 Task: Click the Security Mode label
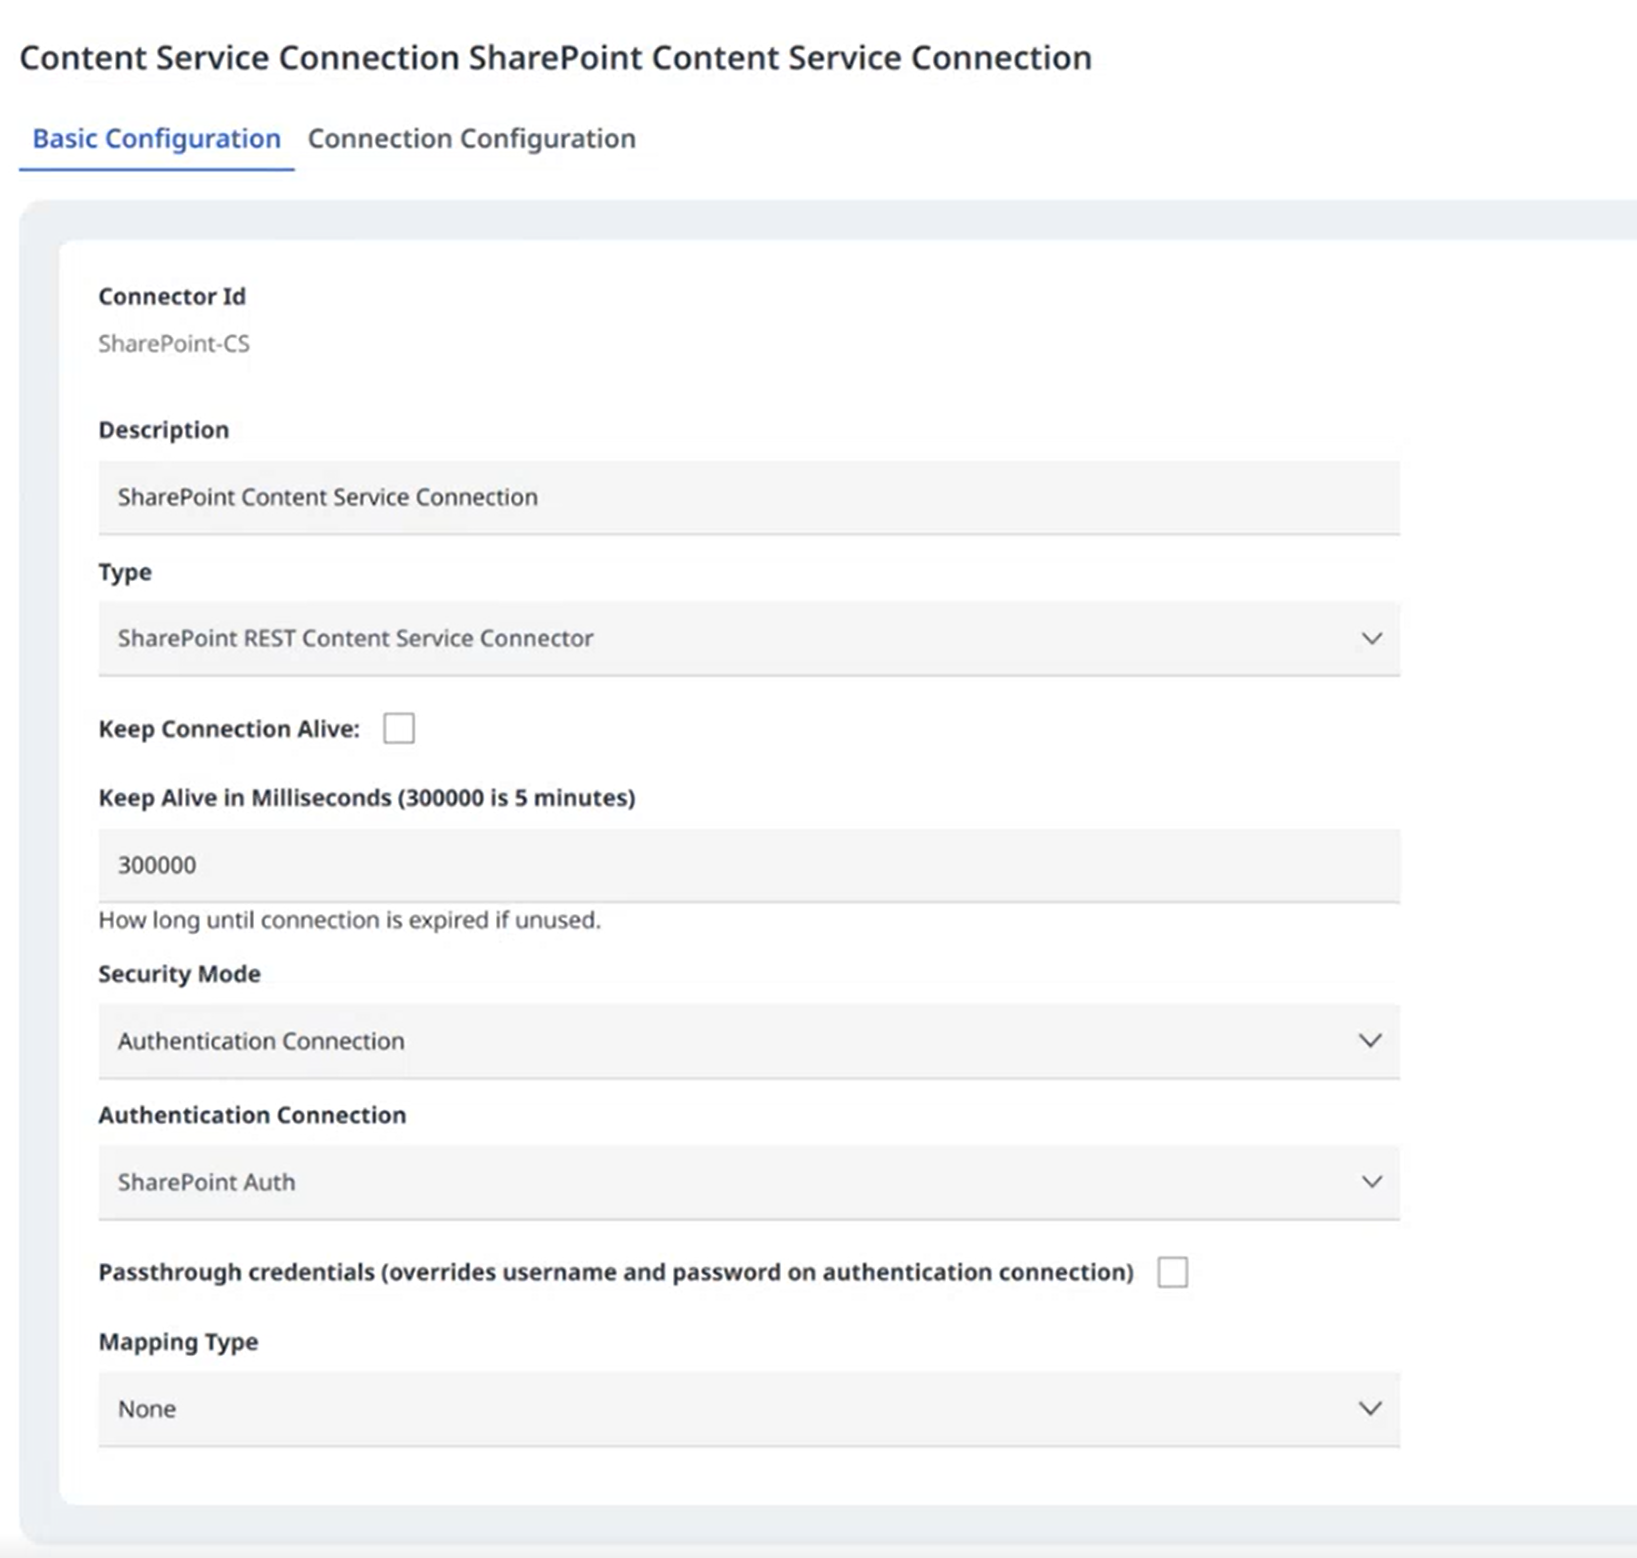tap(179, 974)
